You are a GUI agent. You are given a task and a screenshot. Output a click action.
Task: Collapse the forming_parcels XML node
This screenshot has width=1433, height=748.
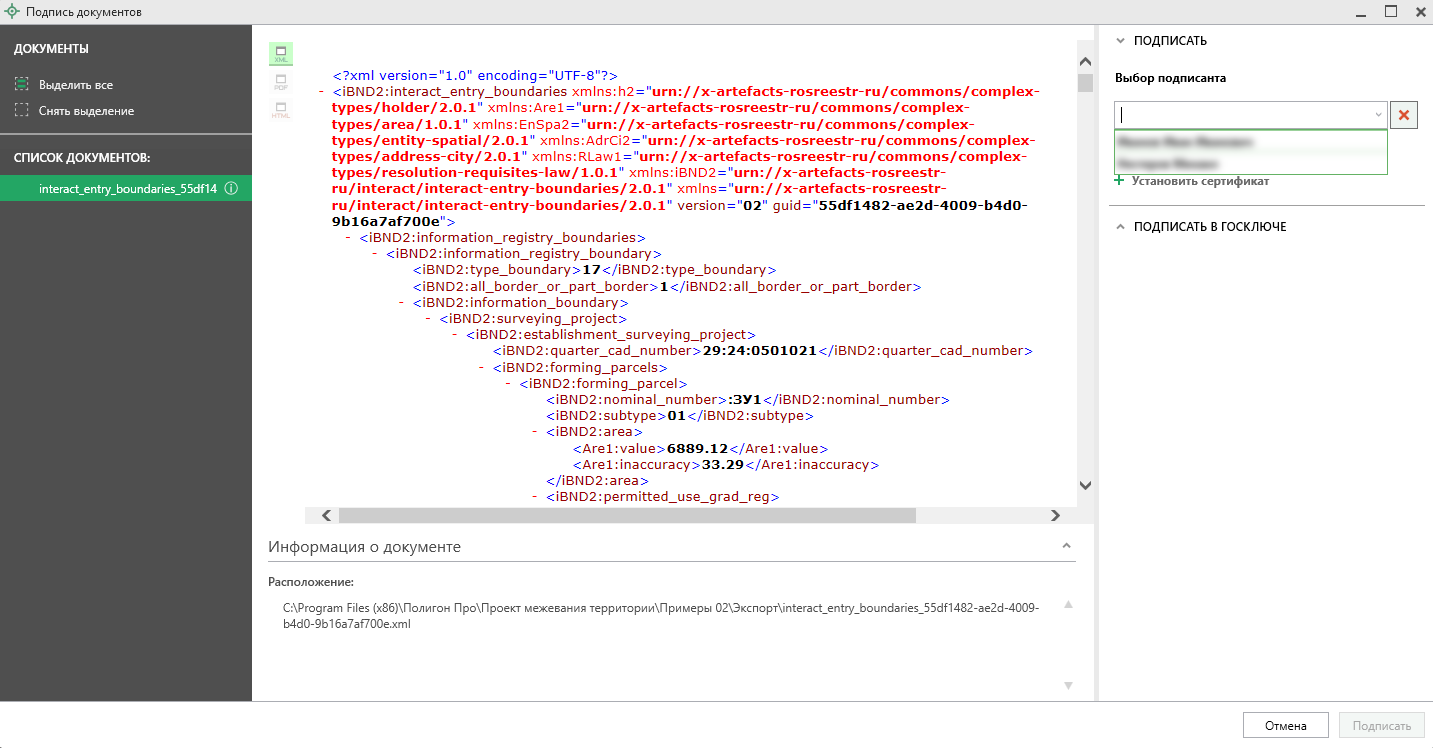point(483,367)
